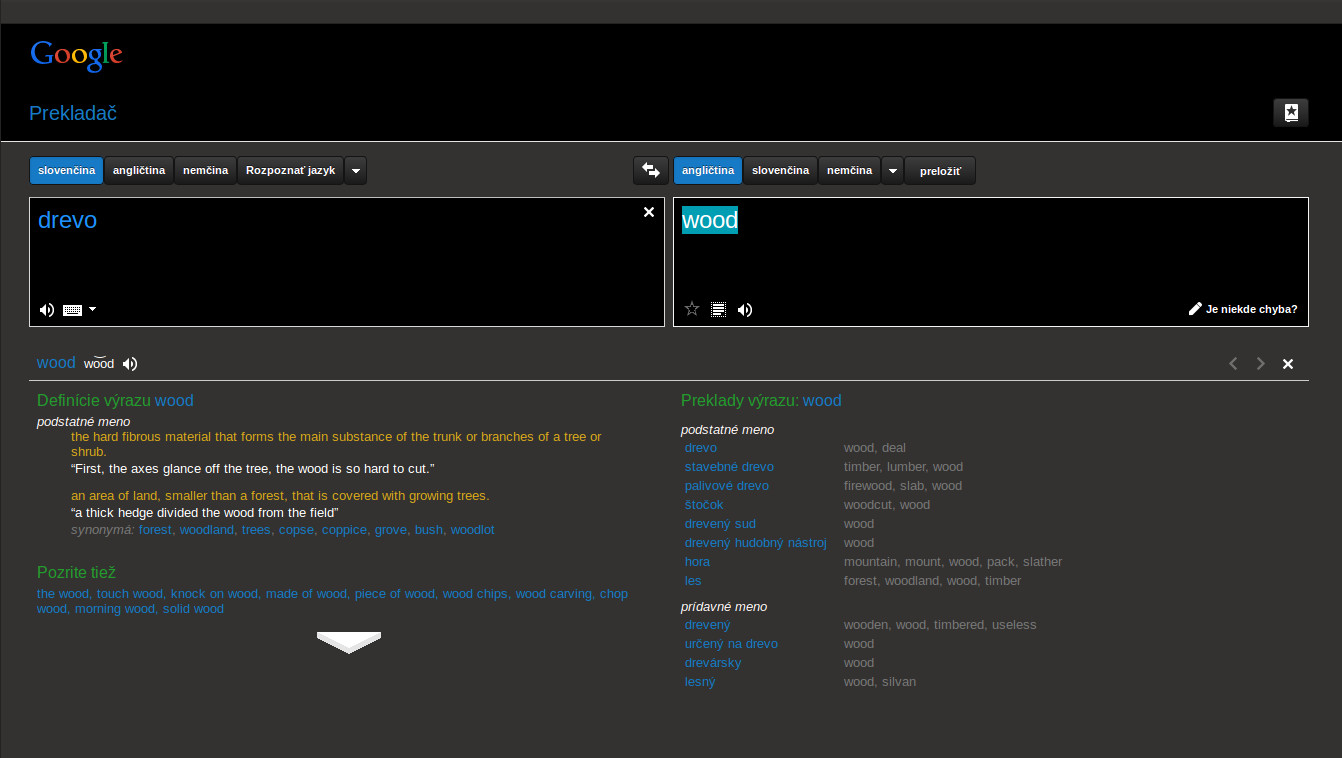1342x758 pixels.
Task: Click the 'wood' link in Preklady výrazu heading
Action: [x=822, y=401]
